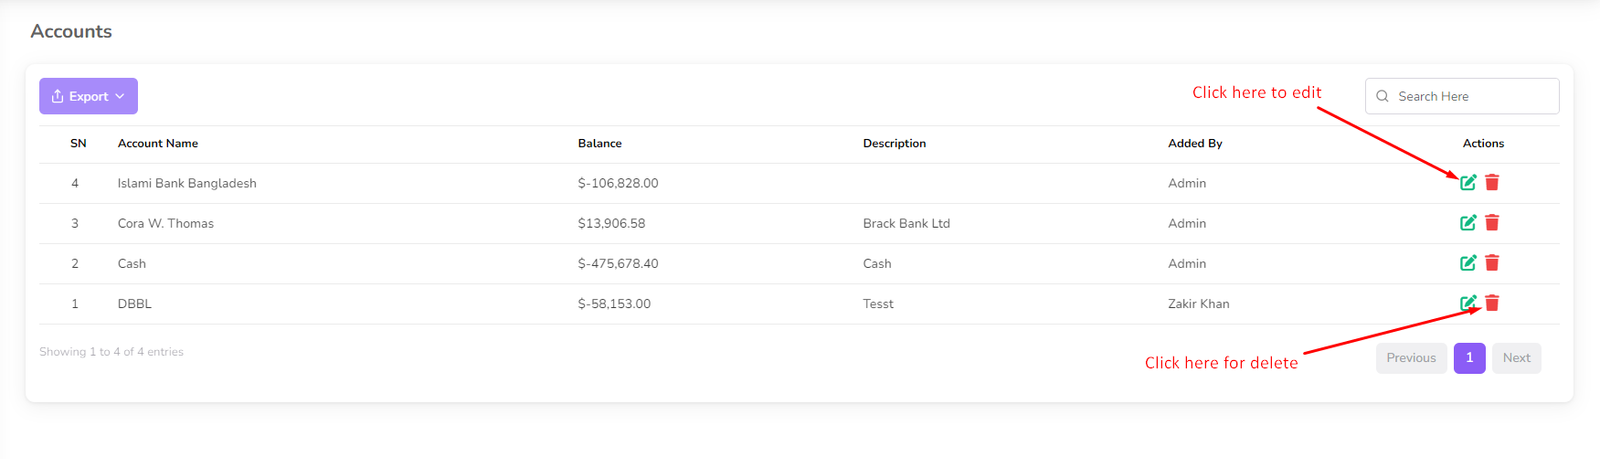The image size is (1600, 459).
Task: Delete the Cash account row
Action: [x=1492, y=263]
